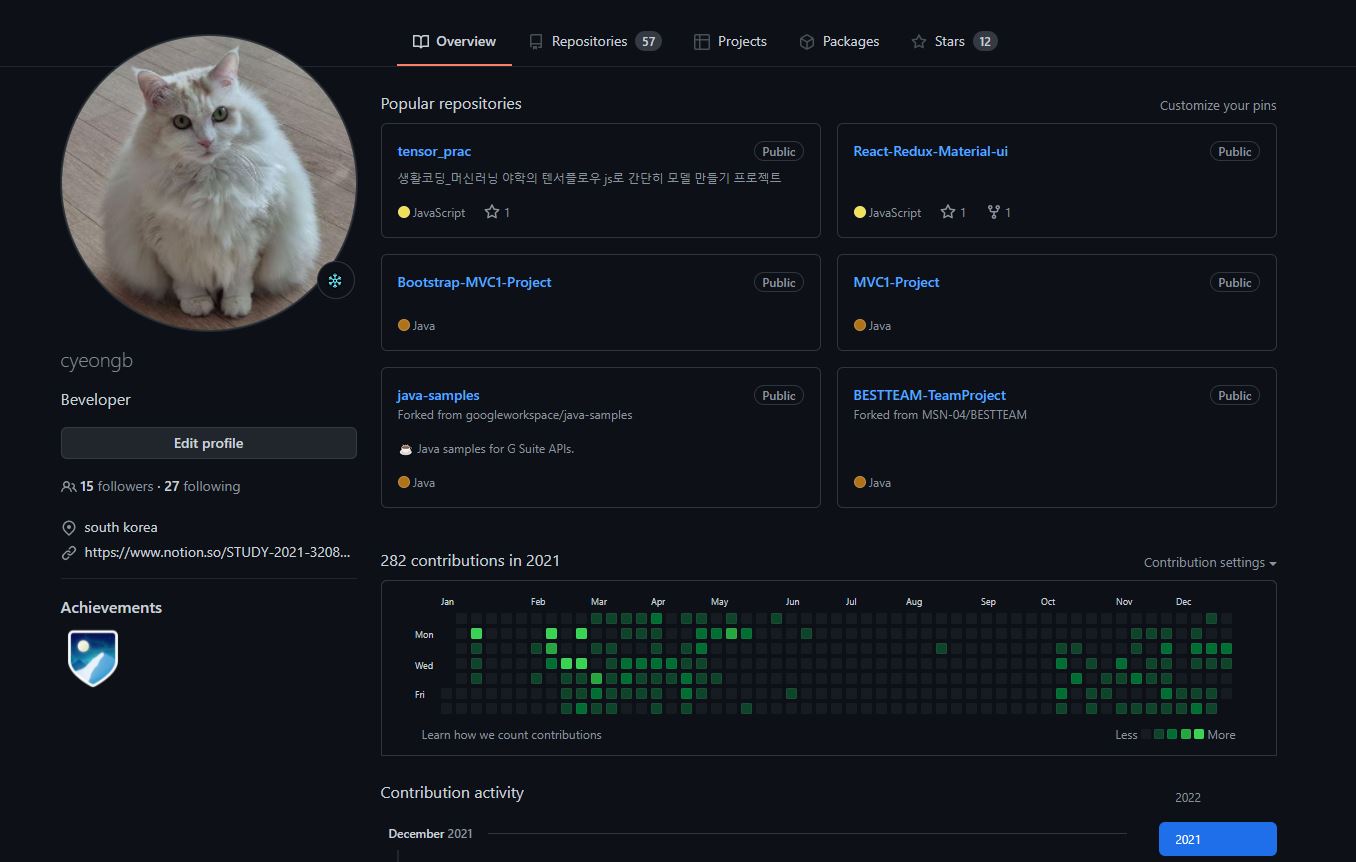Click Customize your pins
This screenshot has width=1356, height=862.
1218,105
